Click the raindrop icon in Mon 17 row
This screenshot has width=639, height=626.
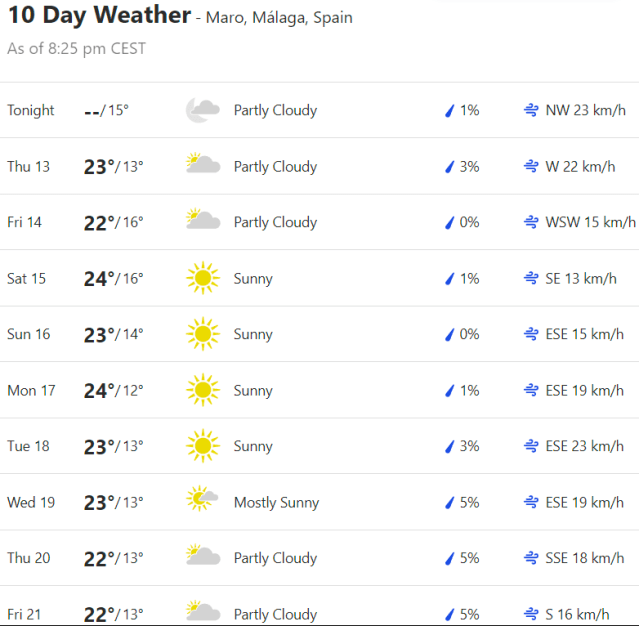tap(450, 390)
